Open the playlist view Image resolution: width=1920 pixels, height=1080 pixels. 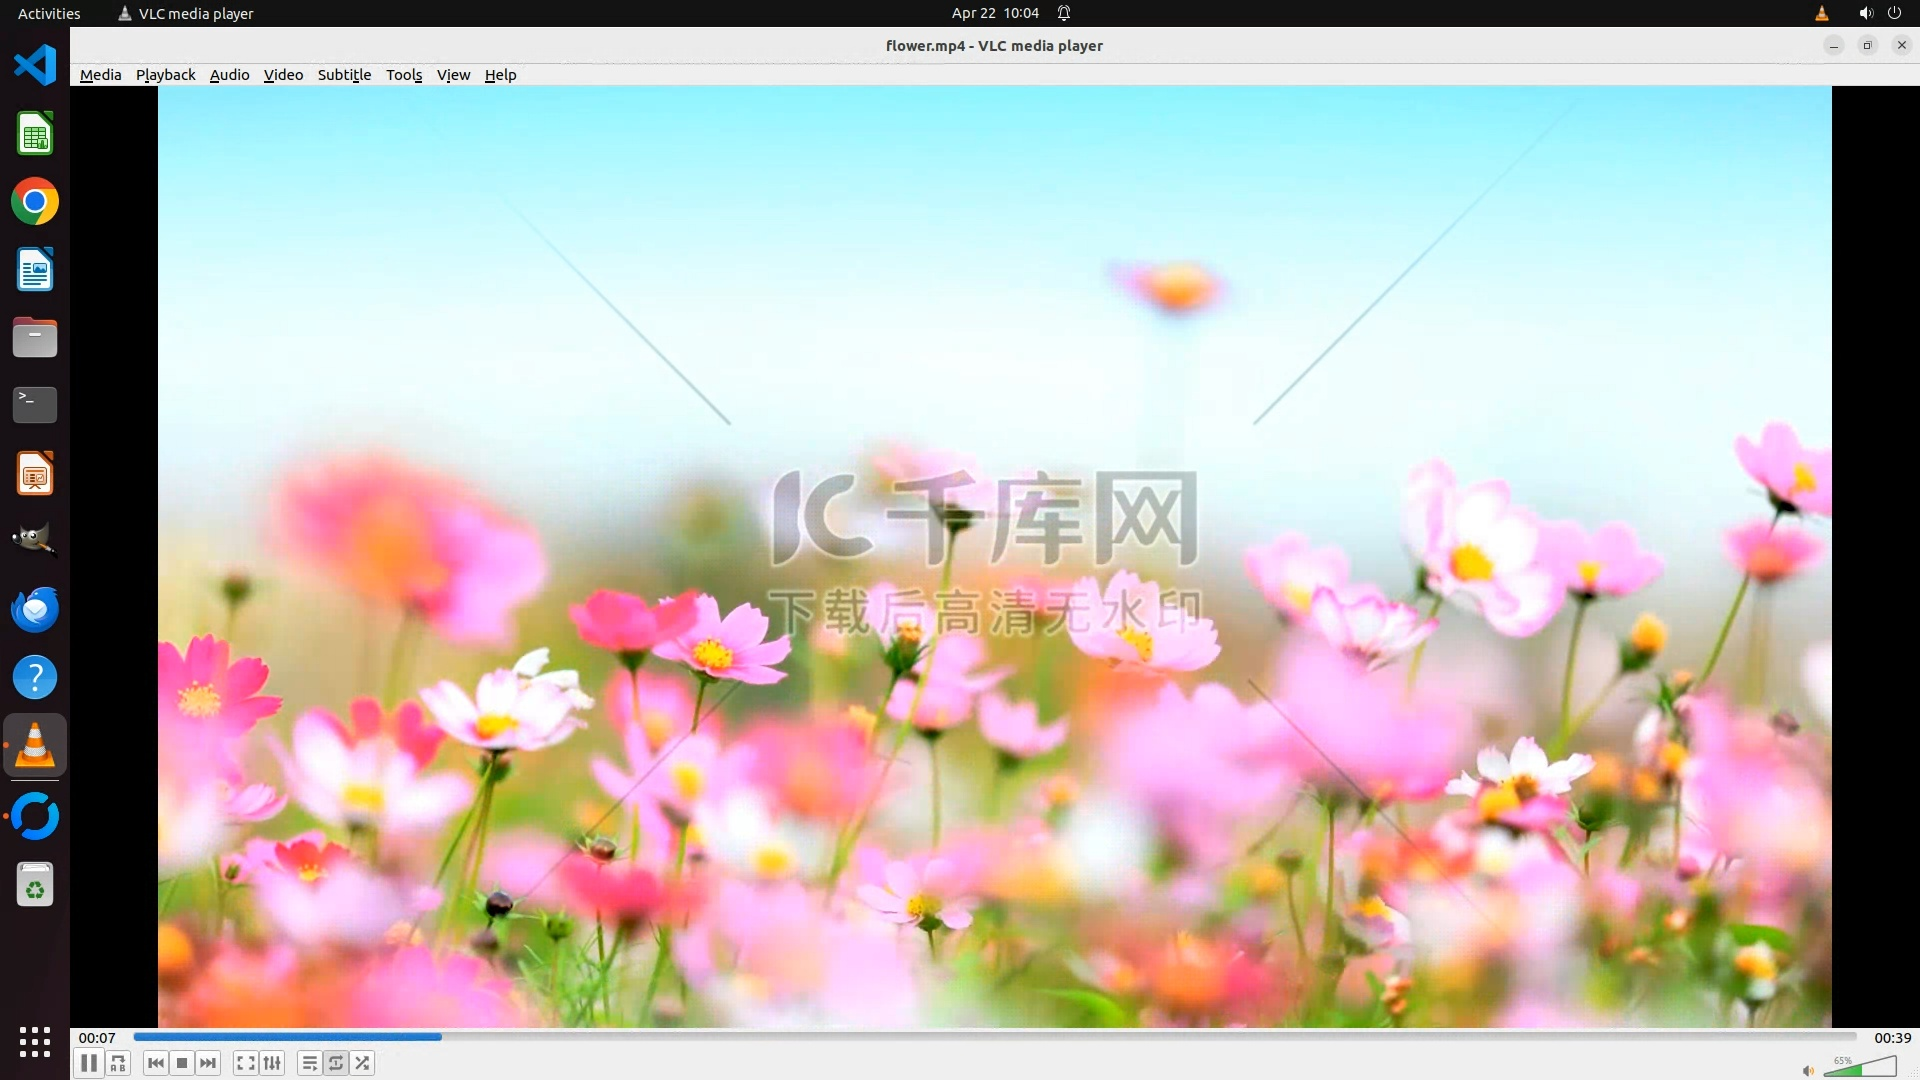tap(309, 1063)
